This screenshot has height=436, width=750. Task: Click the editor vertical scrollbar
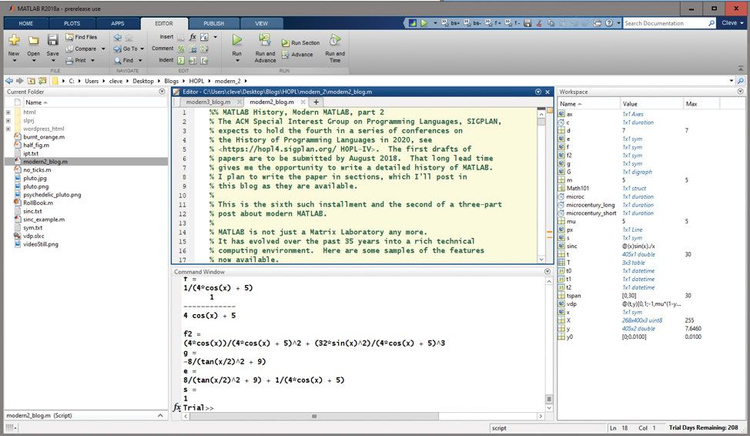[x=541, y=122]
